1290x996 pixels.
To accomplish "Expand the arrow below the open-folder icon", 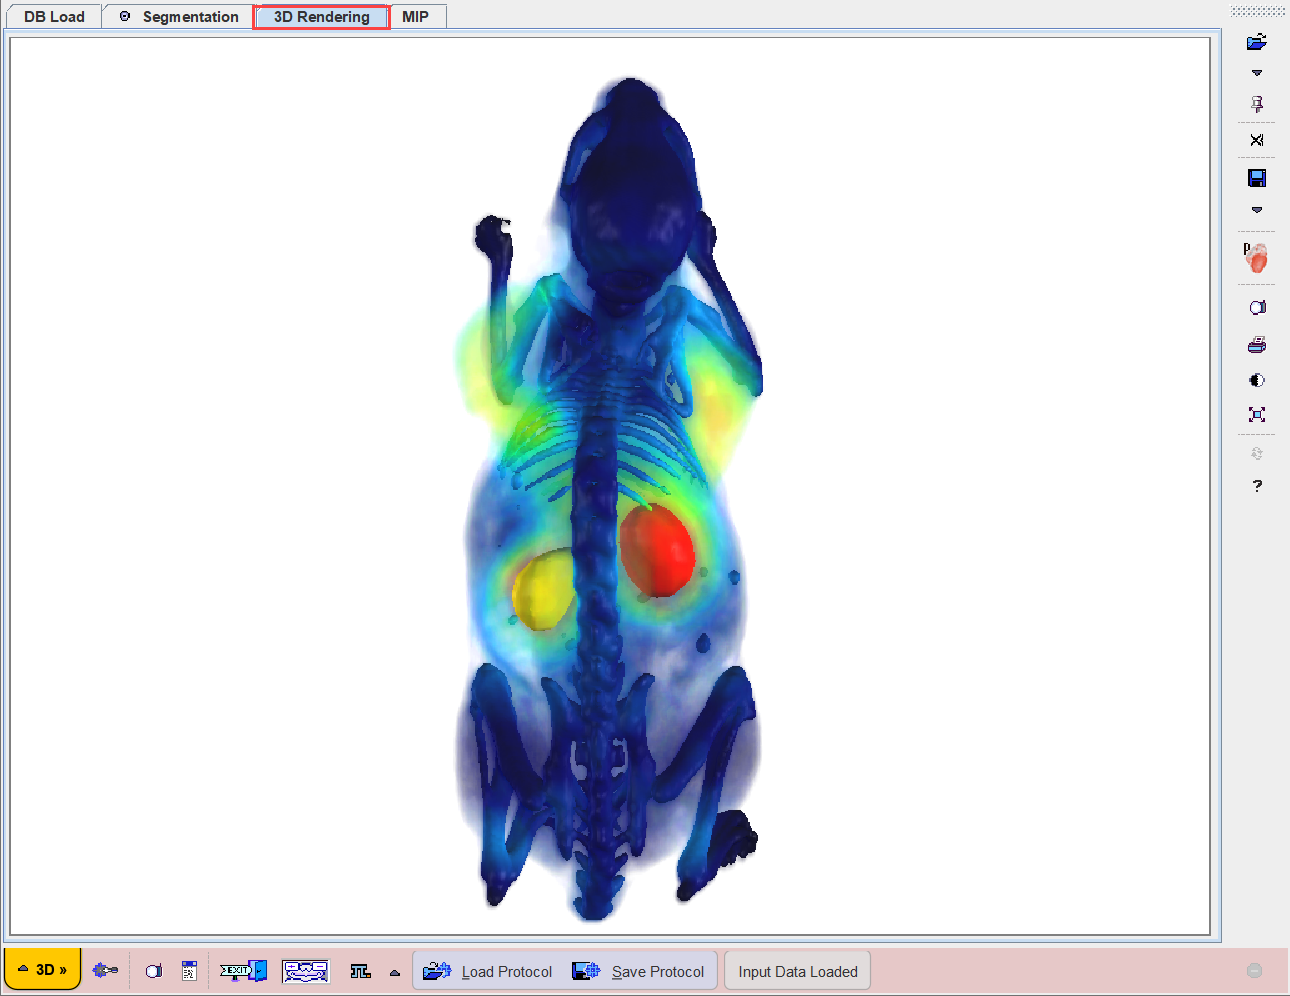I will (x=1257, y=73).
